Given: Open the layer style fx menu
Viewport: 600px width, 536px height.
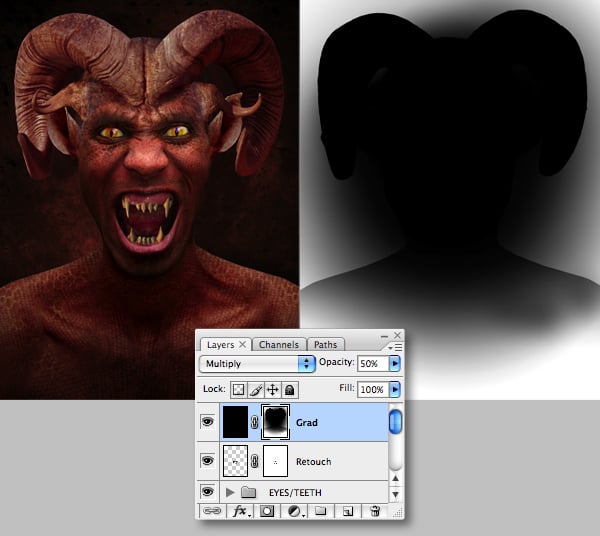Looking at the screenshot, I should (x=240, y=511).
